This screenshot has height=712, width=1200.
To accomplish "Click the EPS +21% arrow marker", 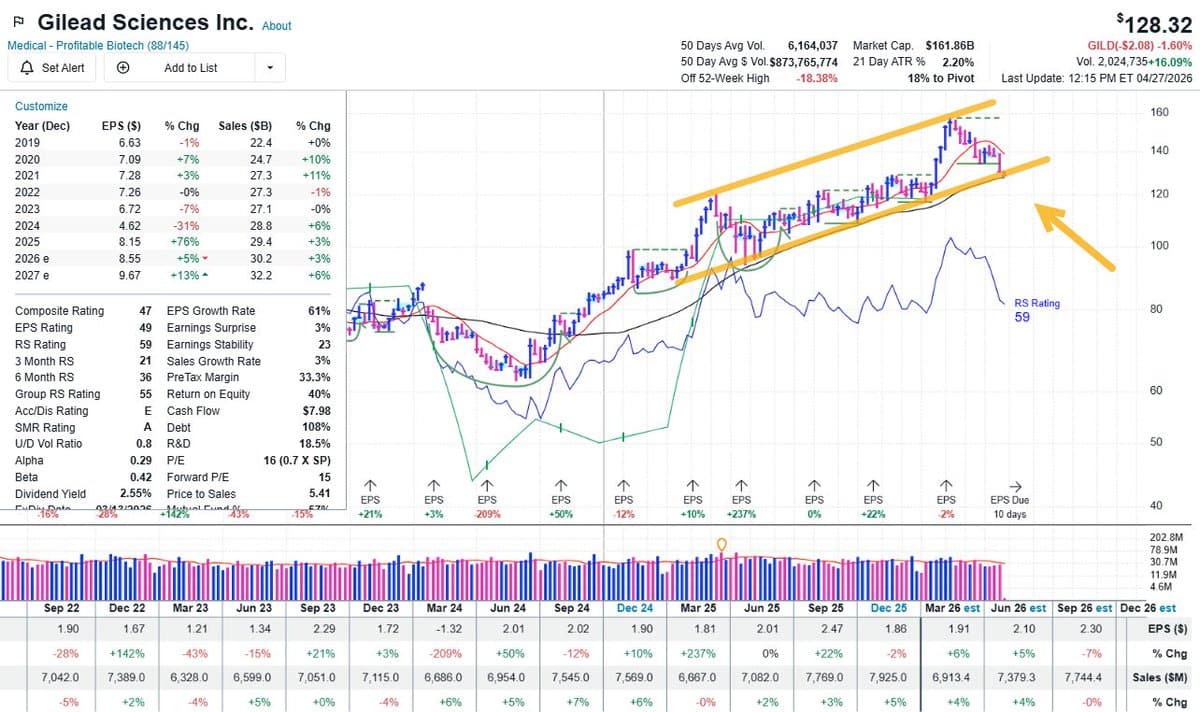I will point(370,484).
